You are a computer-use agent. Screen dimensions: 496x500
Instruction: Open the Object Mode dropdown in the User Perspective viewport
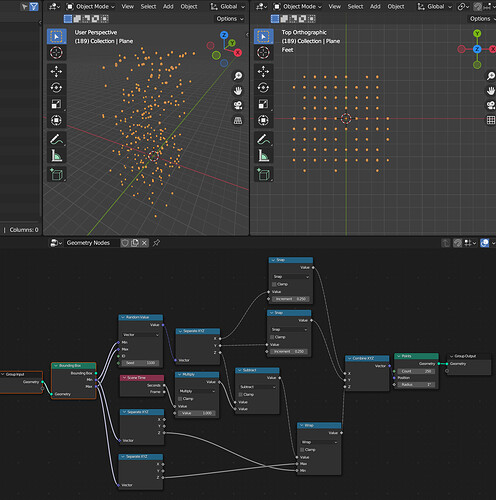coord(91,6)
